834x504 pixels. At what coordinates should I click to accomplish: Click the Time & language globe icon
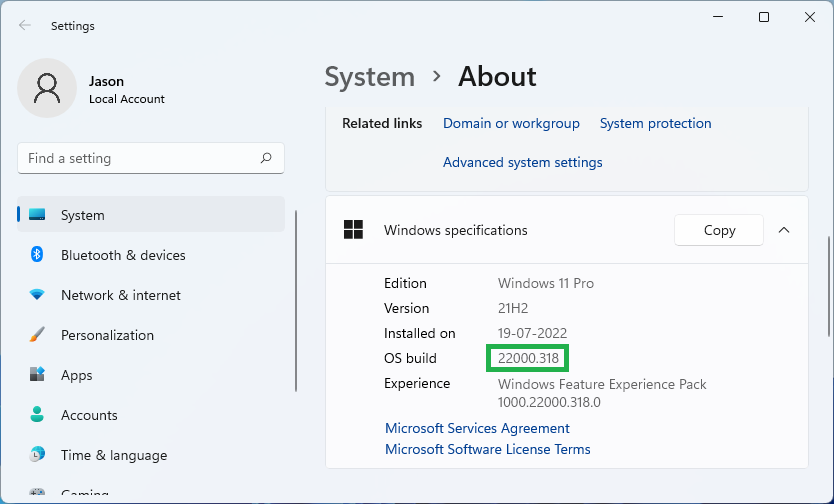click(x=37, y=455)
